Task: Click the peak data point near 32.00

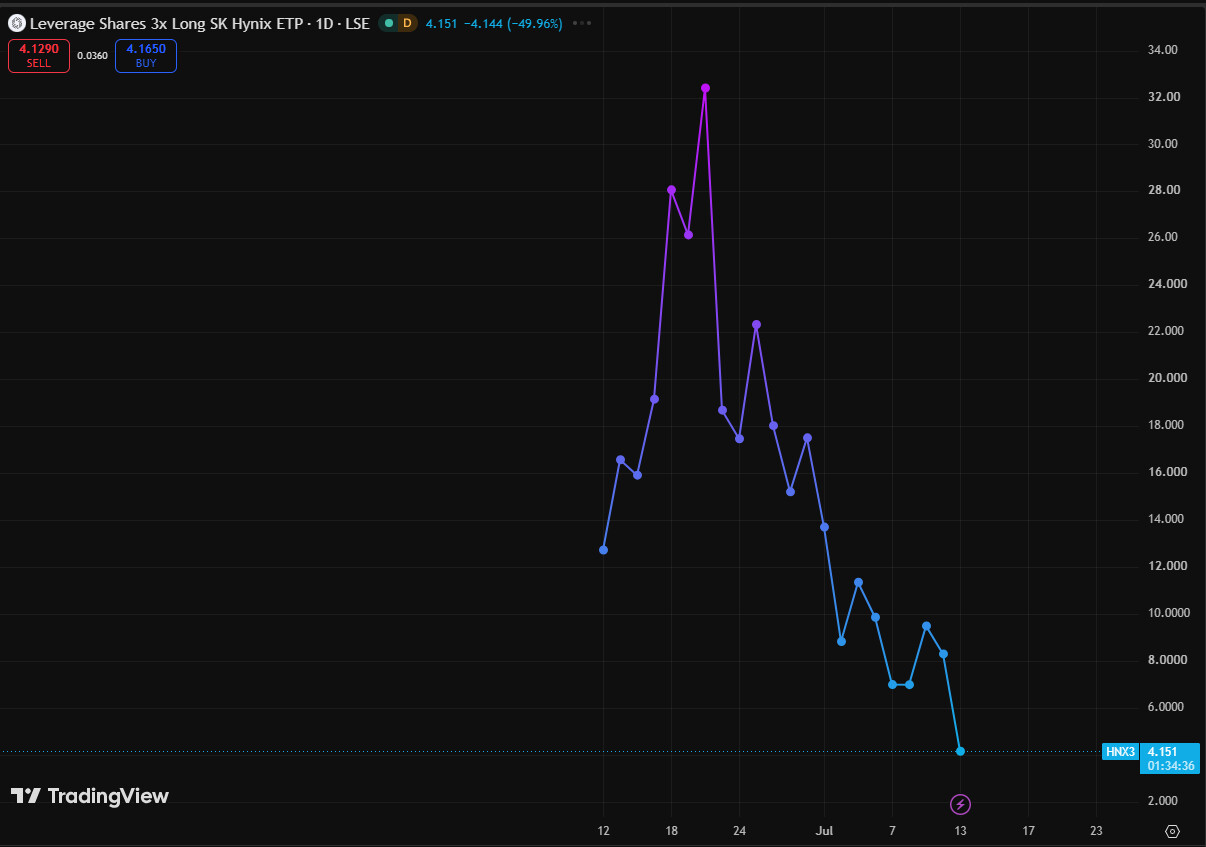Action: 705,88
